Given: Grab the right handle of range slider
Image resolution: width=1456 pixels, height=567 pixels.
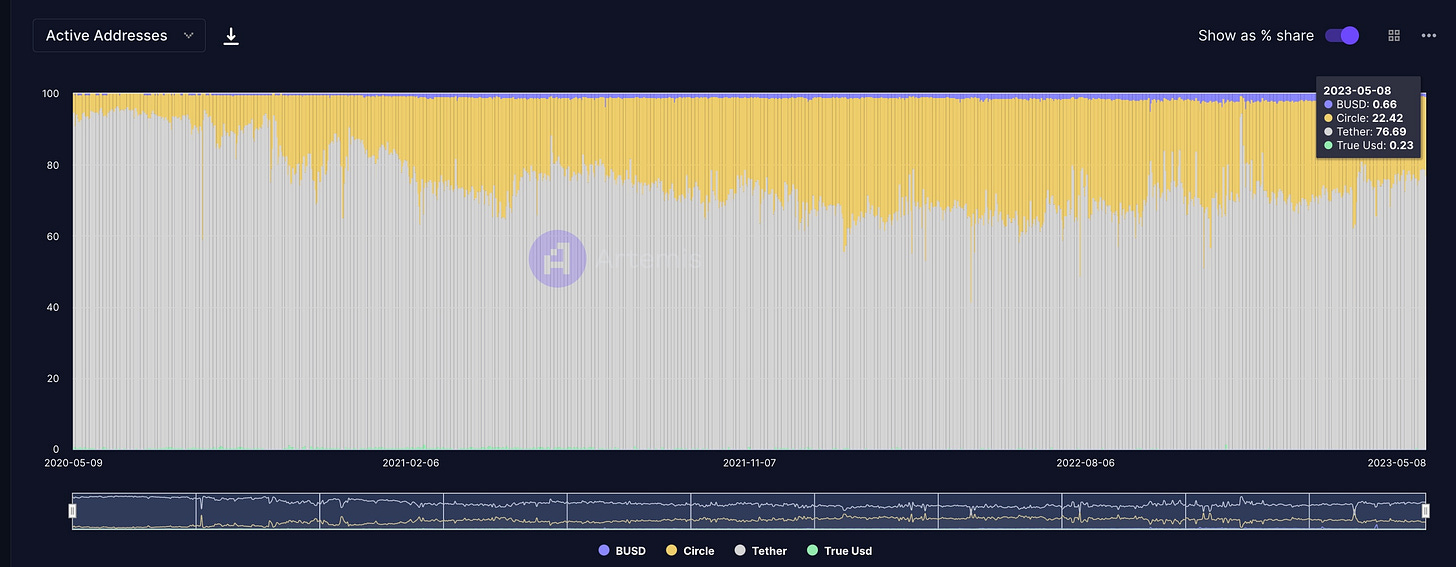Looking at the screenshot, I should pos(1425,511).
